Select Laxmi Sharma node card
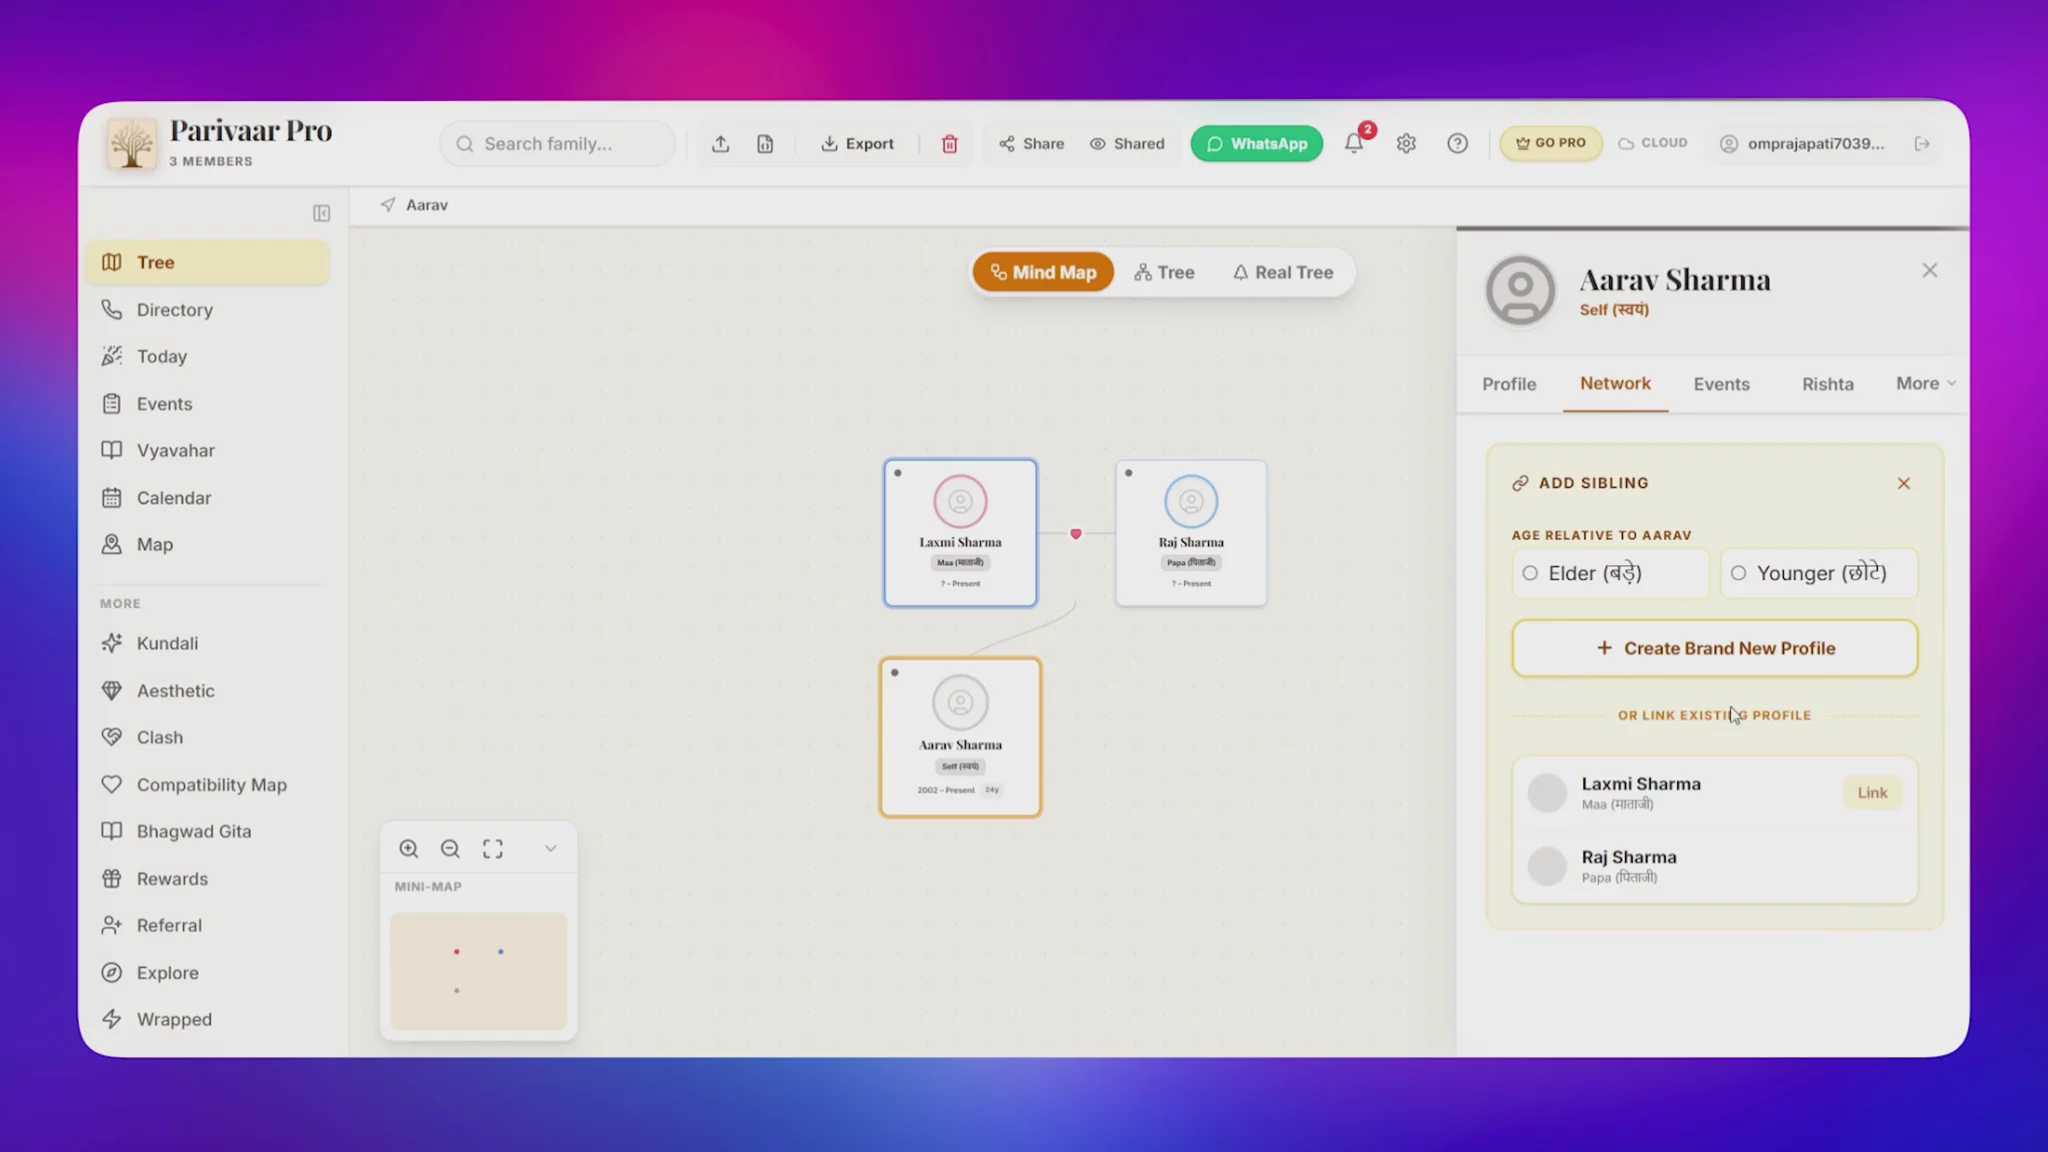The width and height of the screenshot is (2048, 1152). 960,533
